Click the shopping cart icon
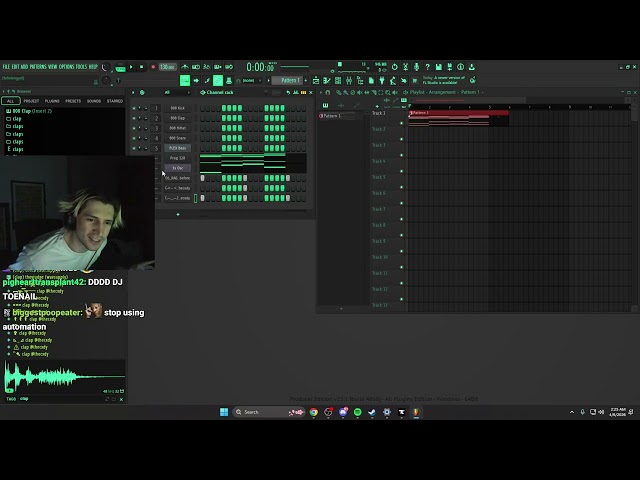This screenshot has height=480, width=640. [415, 80]
